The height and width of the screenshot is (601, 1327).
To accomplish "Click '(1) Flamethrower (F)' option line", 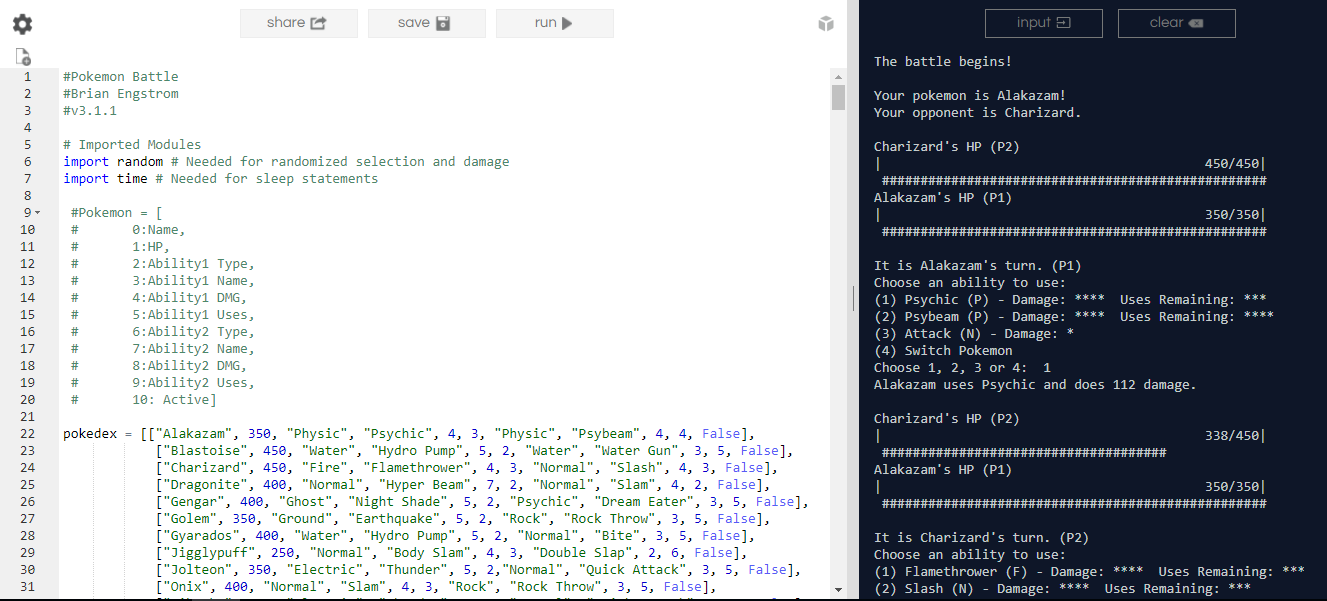I will click(1090, 572).
